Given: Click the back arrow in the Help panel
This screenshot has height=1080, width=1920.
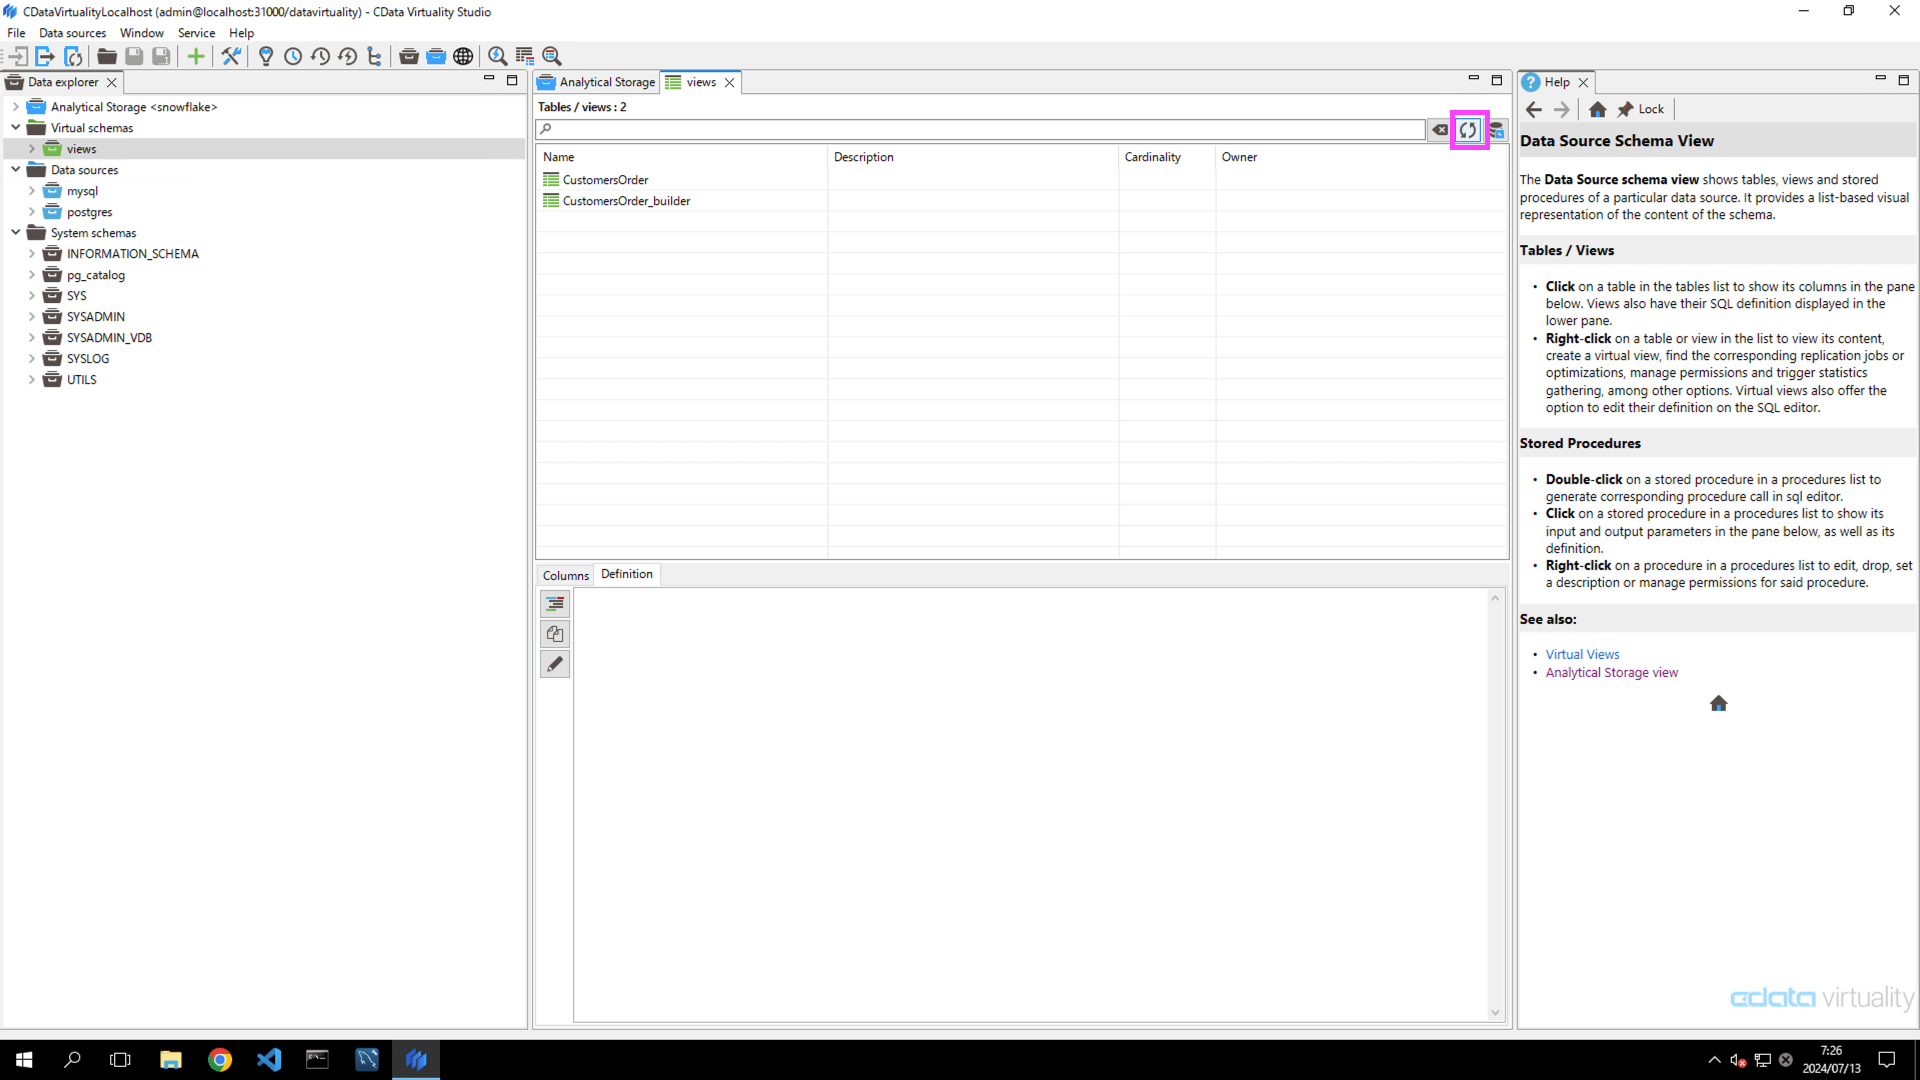Looking at the screenshot, I should coord(1534,109).
